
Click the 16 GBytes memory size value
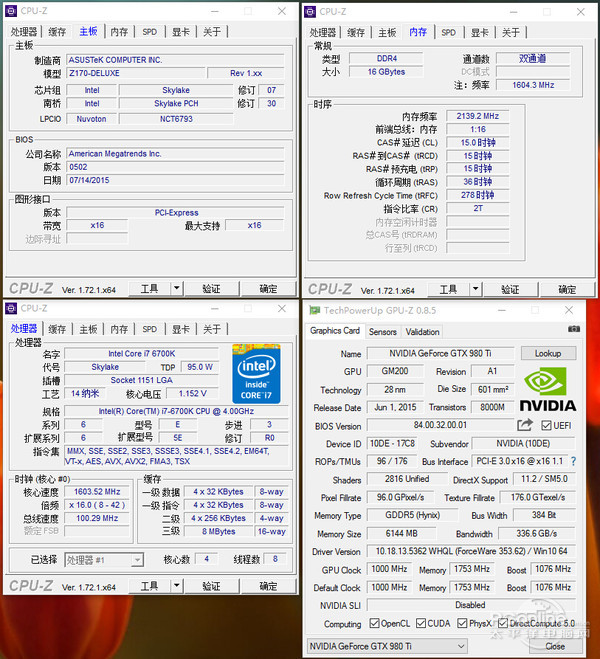[x=386, y=72]
